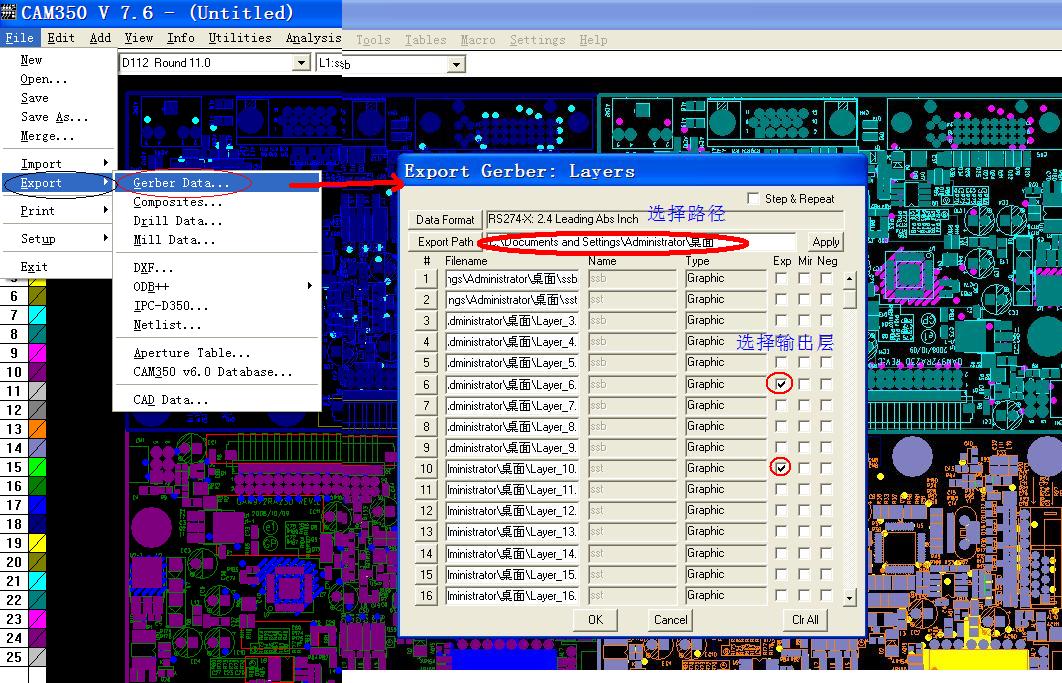Viewport: 1062px width, 683px height.
Task: Click the CAM350 title bar application icon
Action: click(10, 13)
